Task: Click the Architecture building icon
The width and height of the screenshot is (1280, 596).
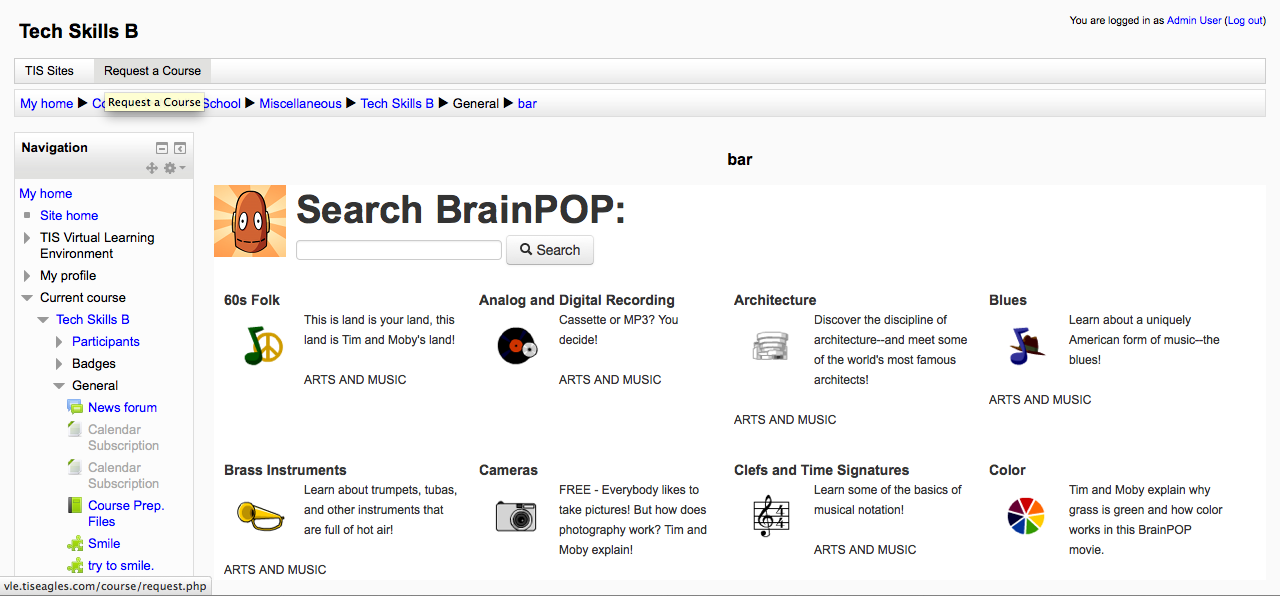Action: click(x=771, y=346)
